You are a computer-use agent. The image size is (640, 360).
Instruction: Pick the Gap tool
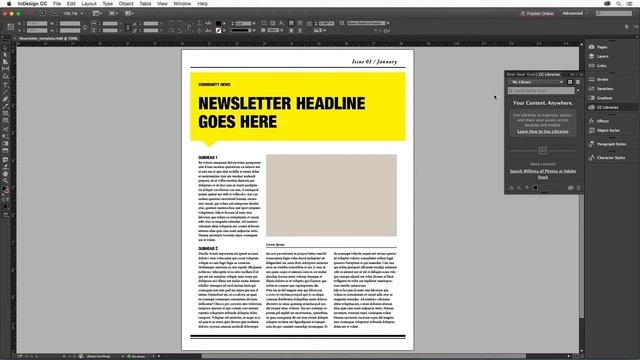point(5,69)
